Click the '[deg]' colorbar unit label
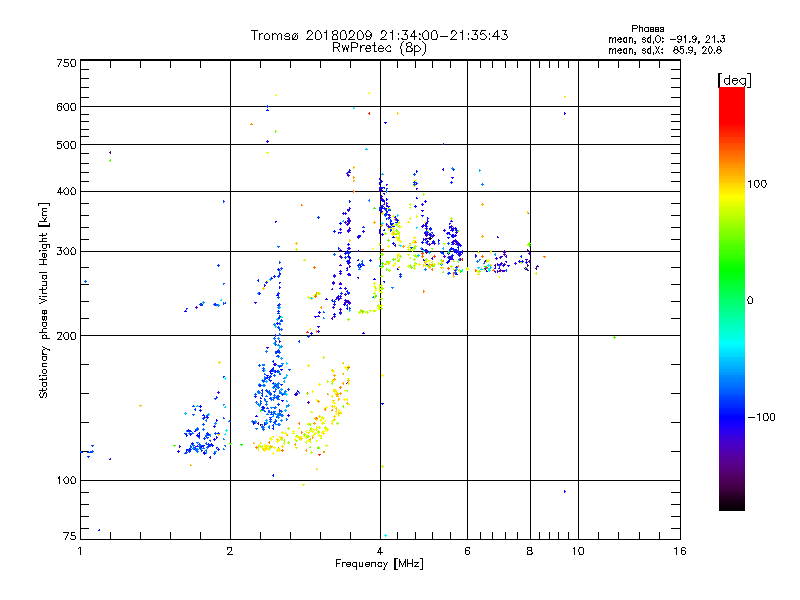The height and width of the screenshot is (600, 800). [734, 80]
